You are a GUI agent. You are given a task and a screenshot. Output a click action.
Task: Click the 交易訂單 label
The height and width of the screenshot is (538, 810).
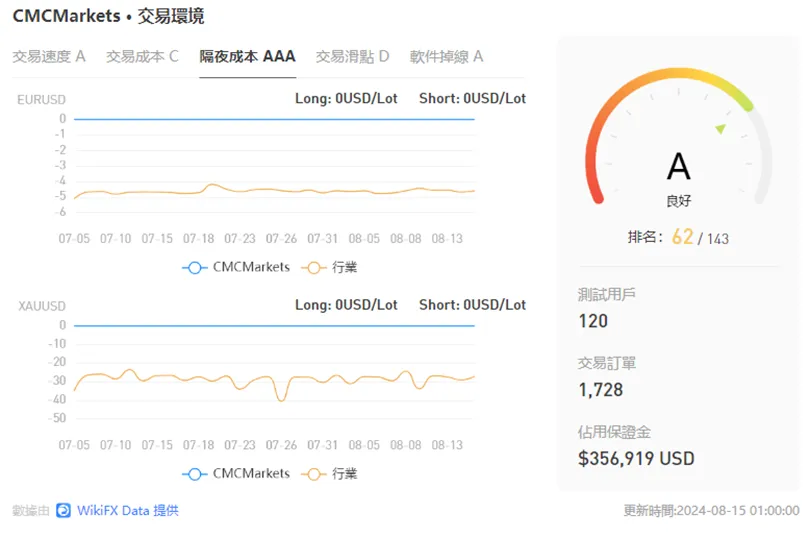606,363
